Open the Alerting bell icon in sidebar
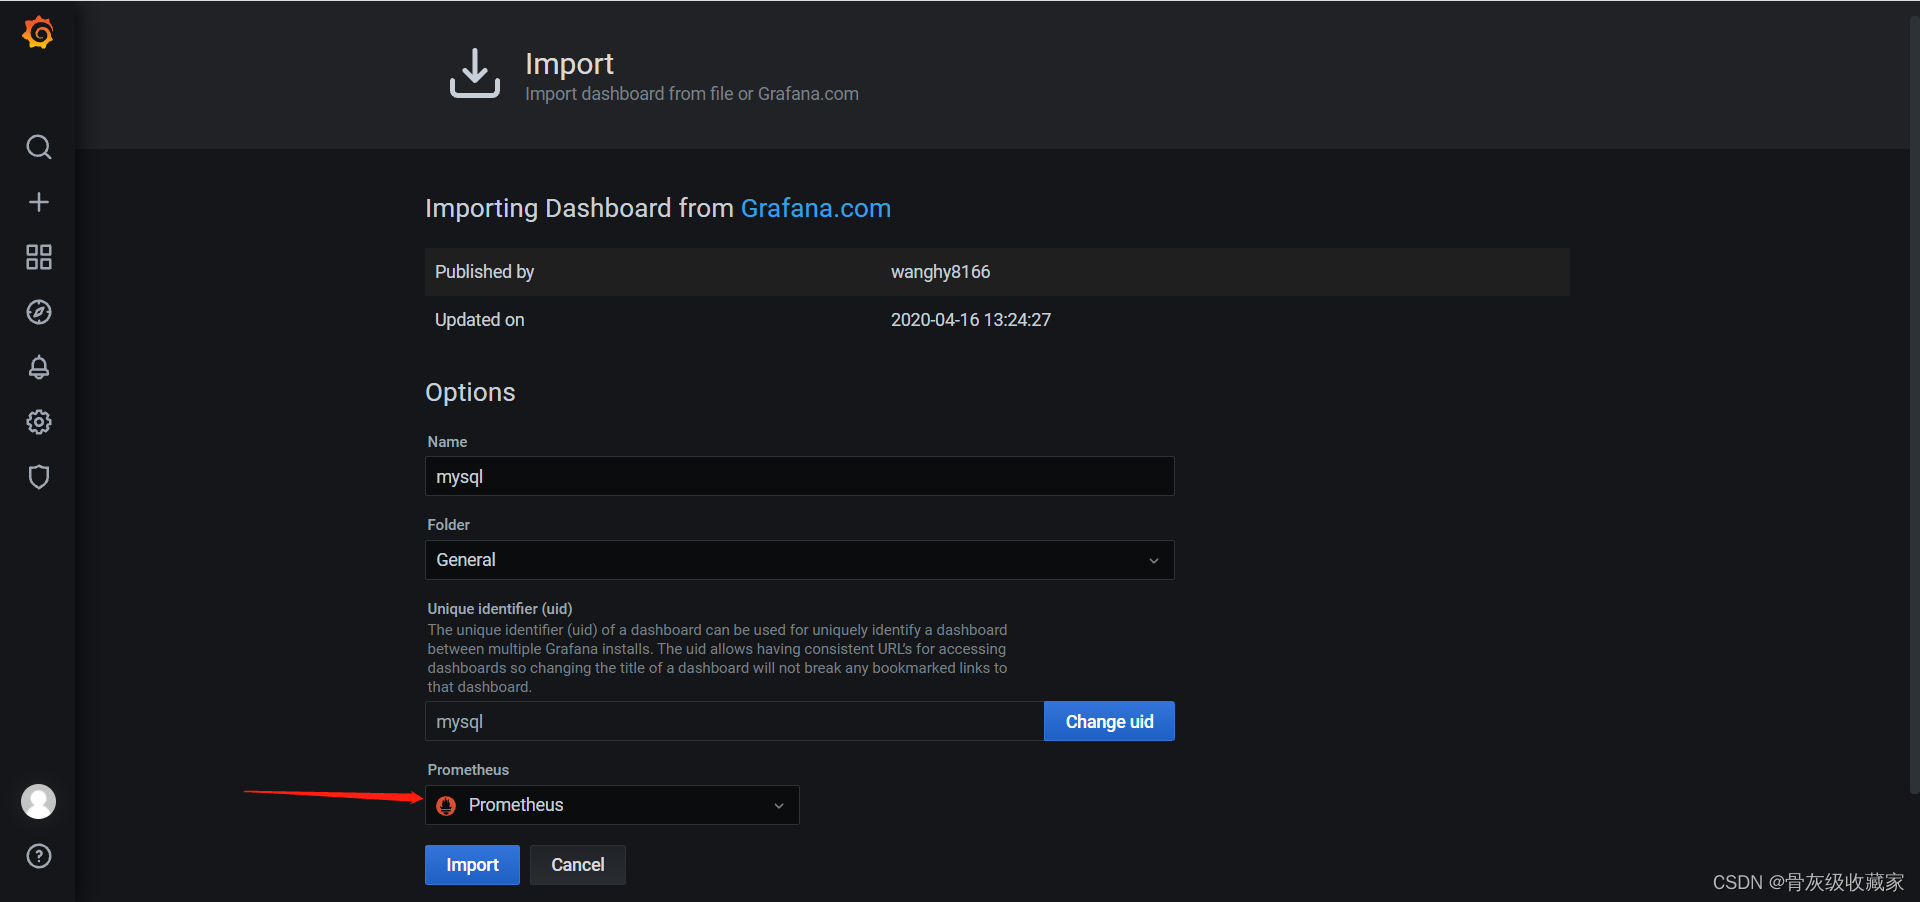The image size is (1920, 902). click(x=38, y=367)
